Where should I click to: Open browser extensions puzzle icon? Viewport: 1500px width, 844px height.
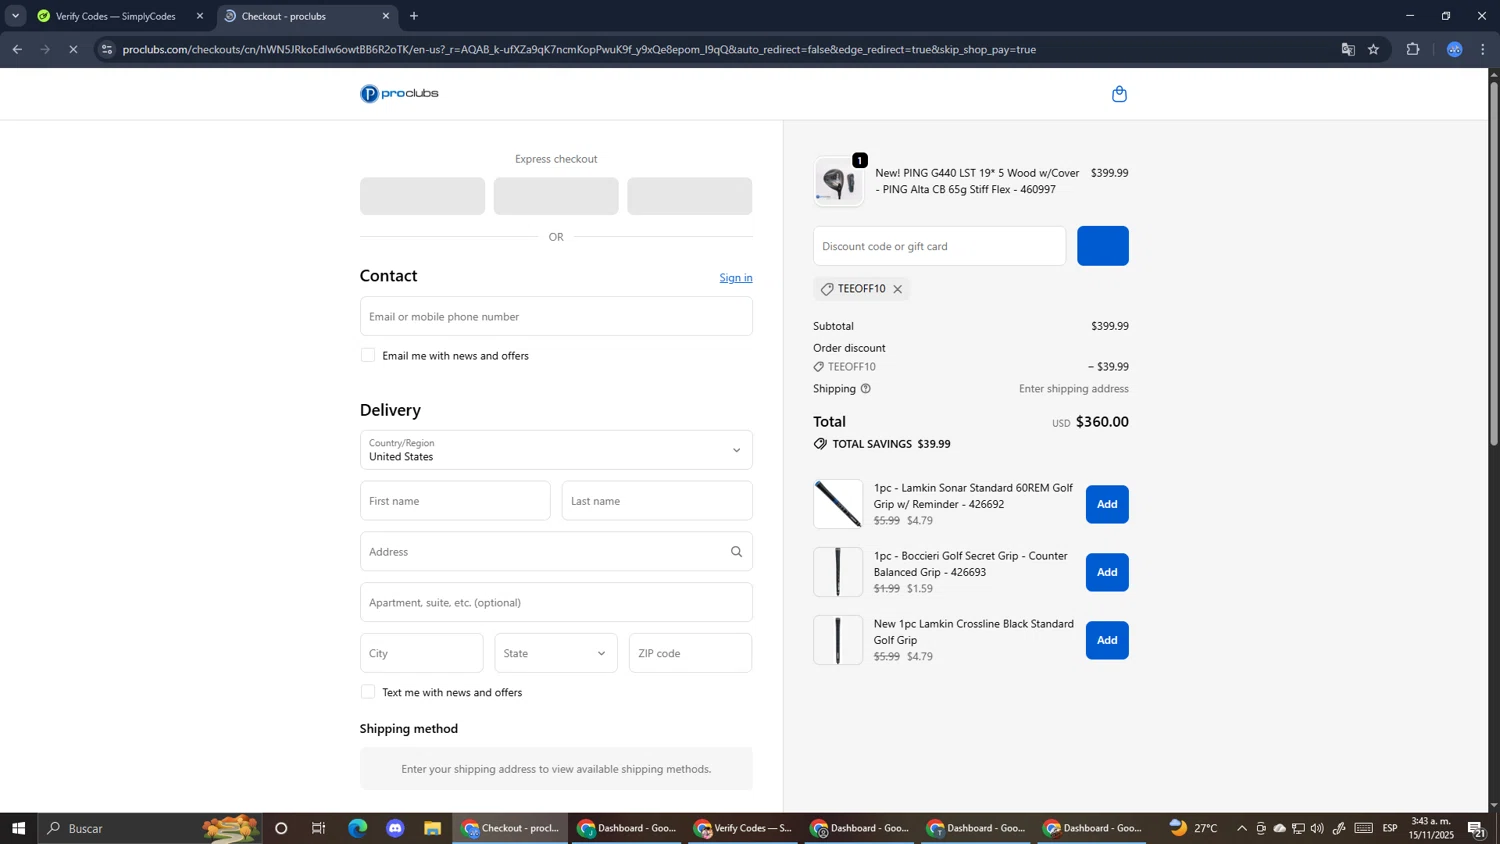[1413, 49]
